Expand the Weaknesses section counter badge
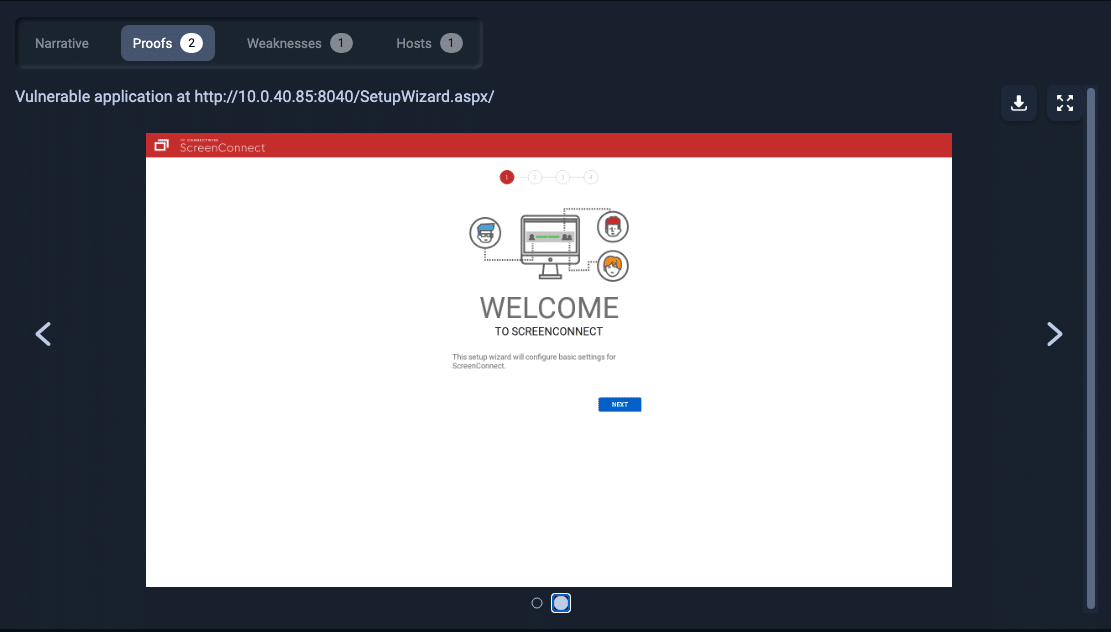The height and width of the screenshot is (632, 1111). [x=341, y=43]
